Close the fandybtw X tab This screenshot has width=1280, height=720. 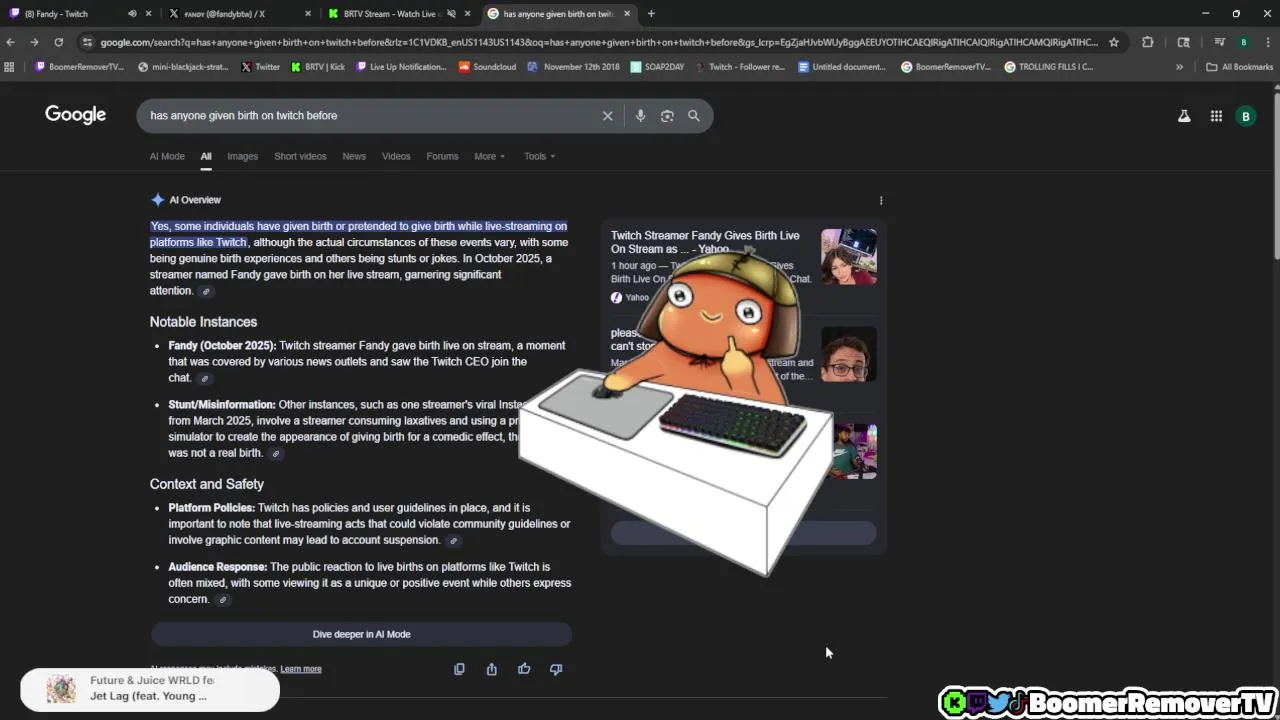[307, 14]
